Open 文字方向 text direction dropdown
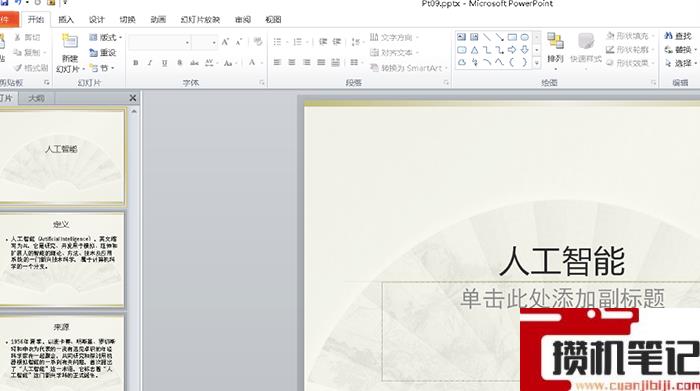This screenshot has width=700, height=391. pyautogui.click(x=394, y=37)
